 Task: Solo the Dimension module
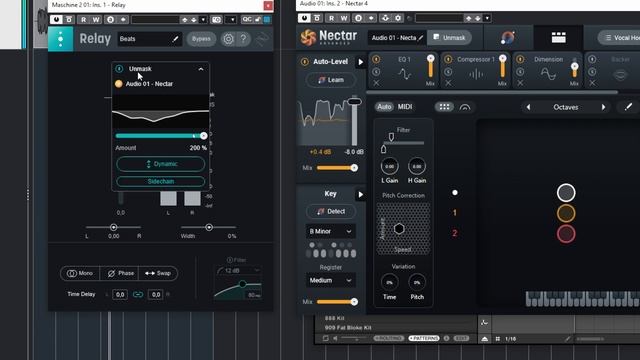coord(520,72)
